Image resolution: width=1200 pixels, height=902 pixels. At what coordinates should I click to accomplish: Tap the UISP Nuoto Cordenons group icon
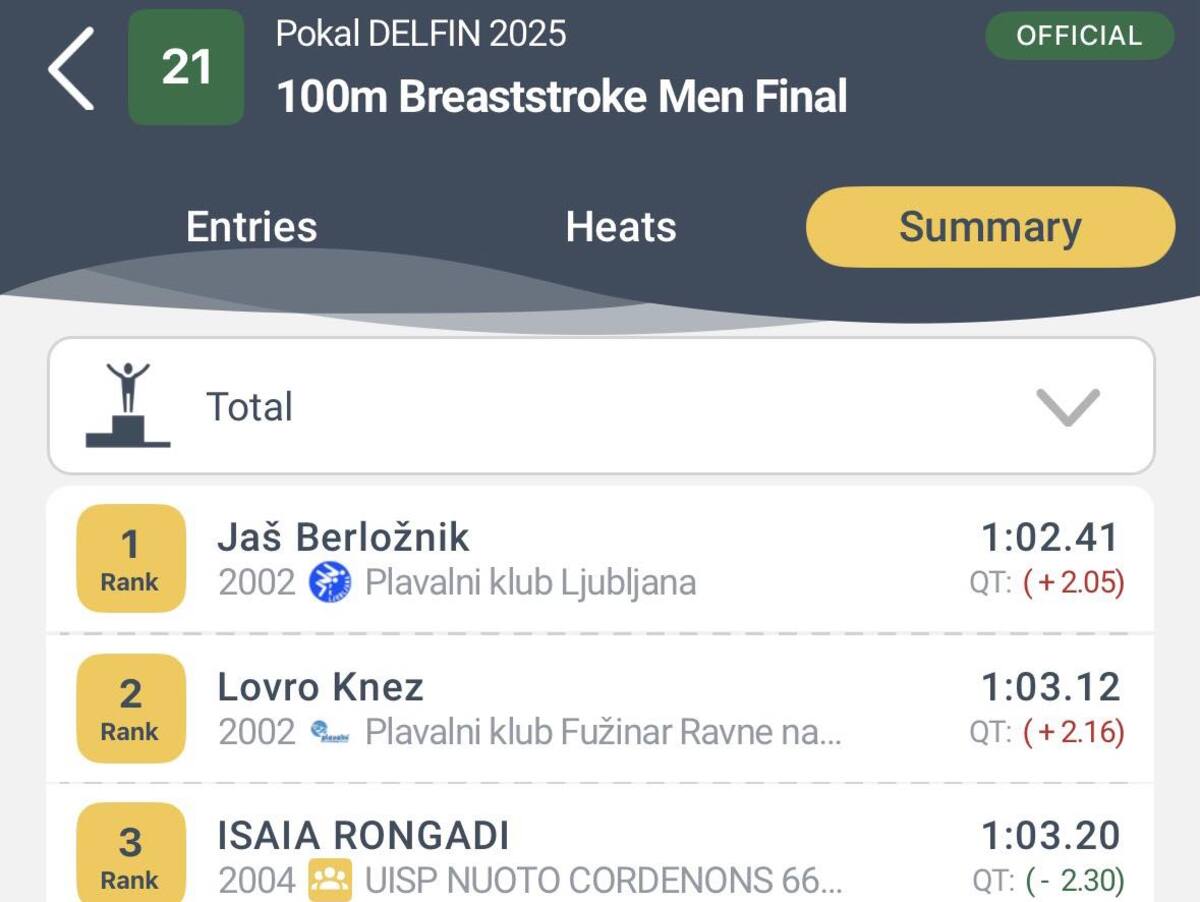click(x=330, y=880)
